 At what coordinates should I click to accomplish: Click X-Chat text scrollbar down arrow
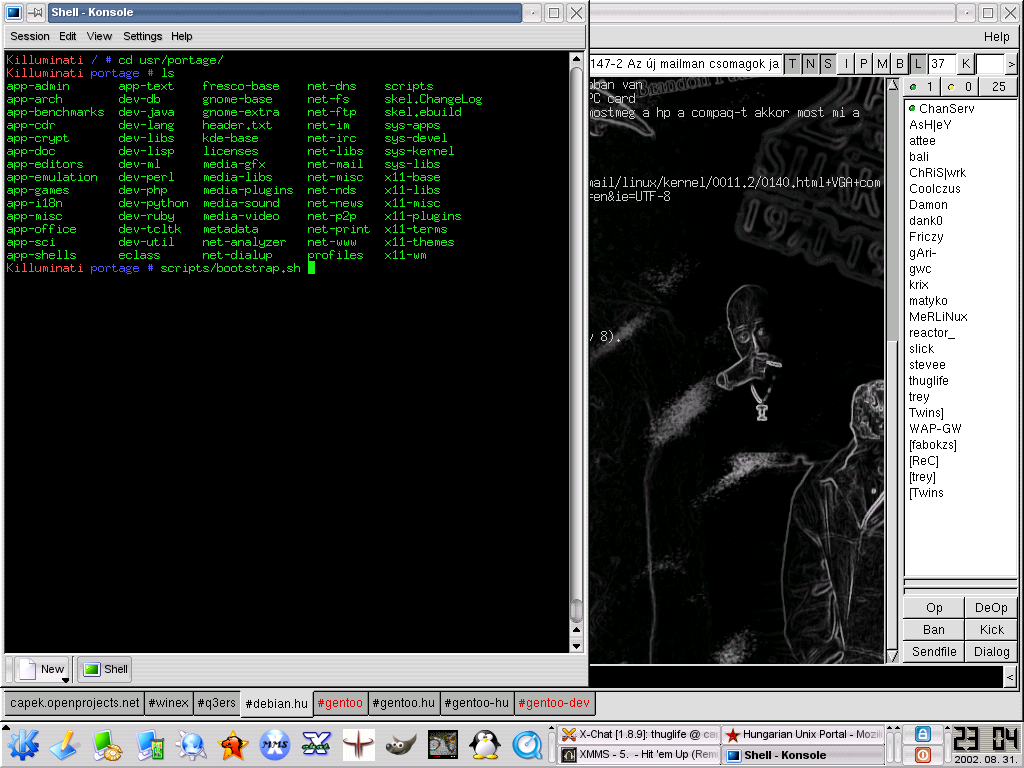(893, 656)
